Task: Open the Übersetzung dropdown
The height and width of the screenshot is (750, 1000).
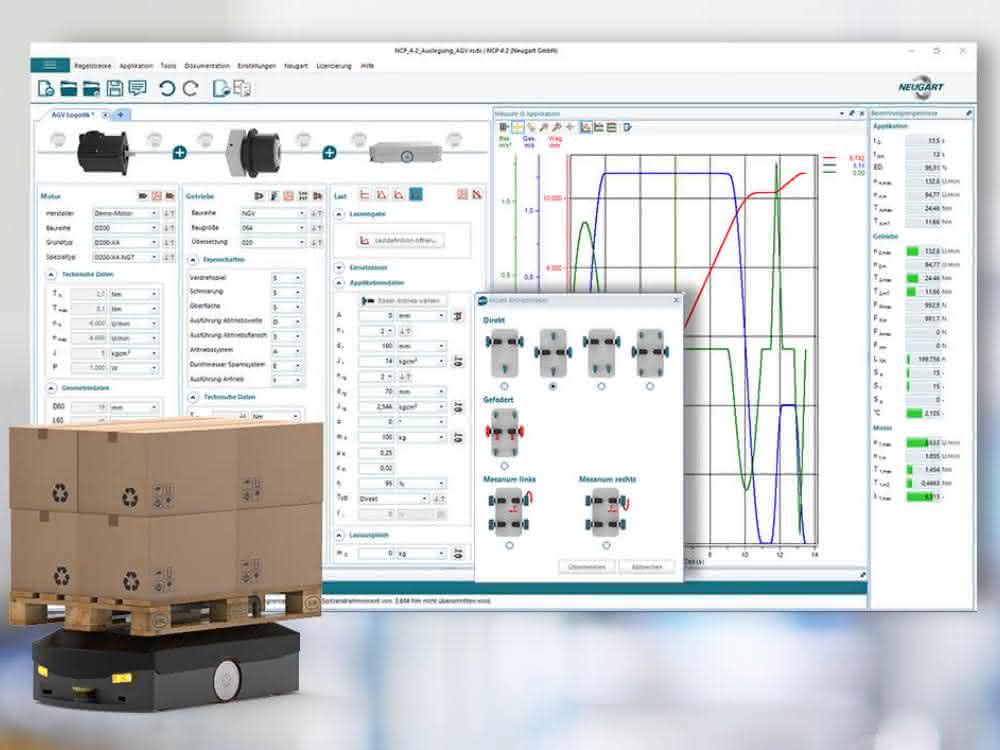Action: coord(273,242)
